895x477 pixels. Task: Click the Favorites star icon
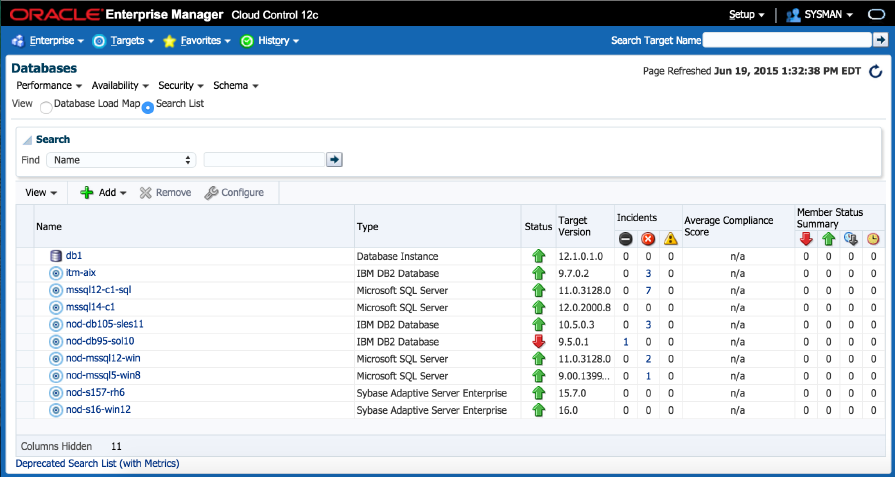point(169,41)
